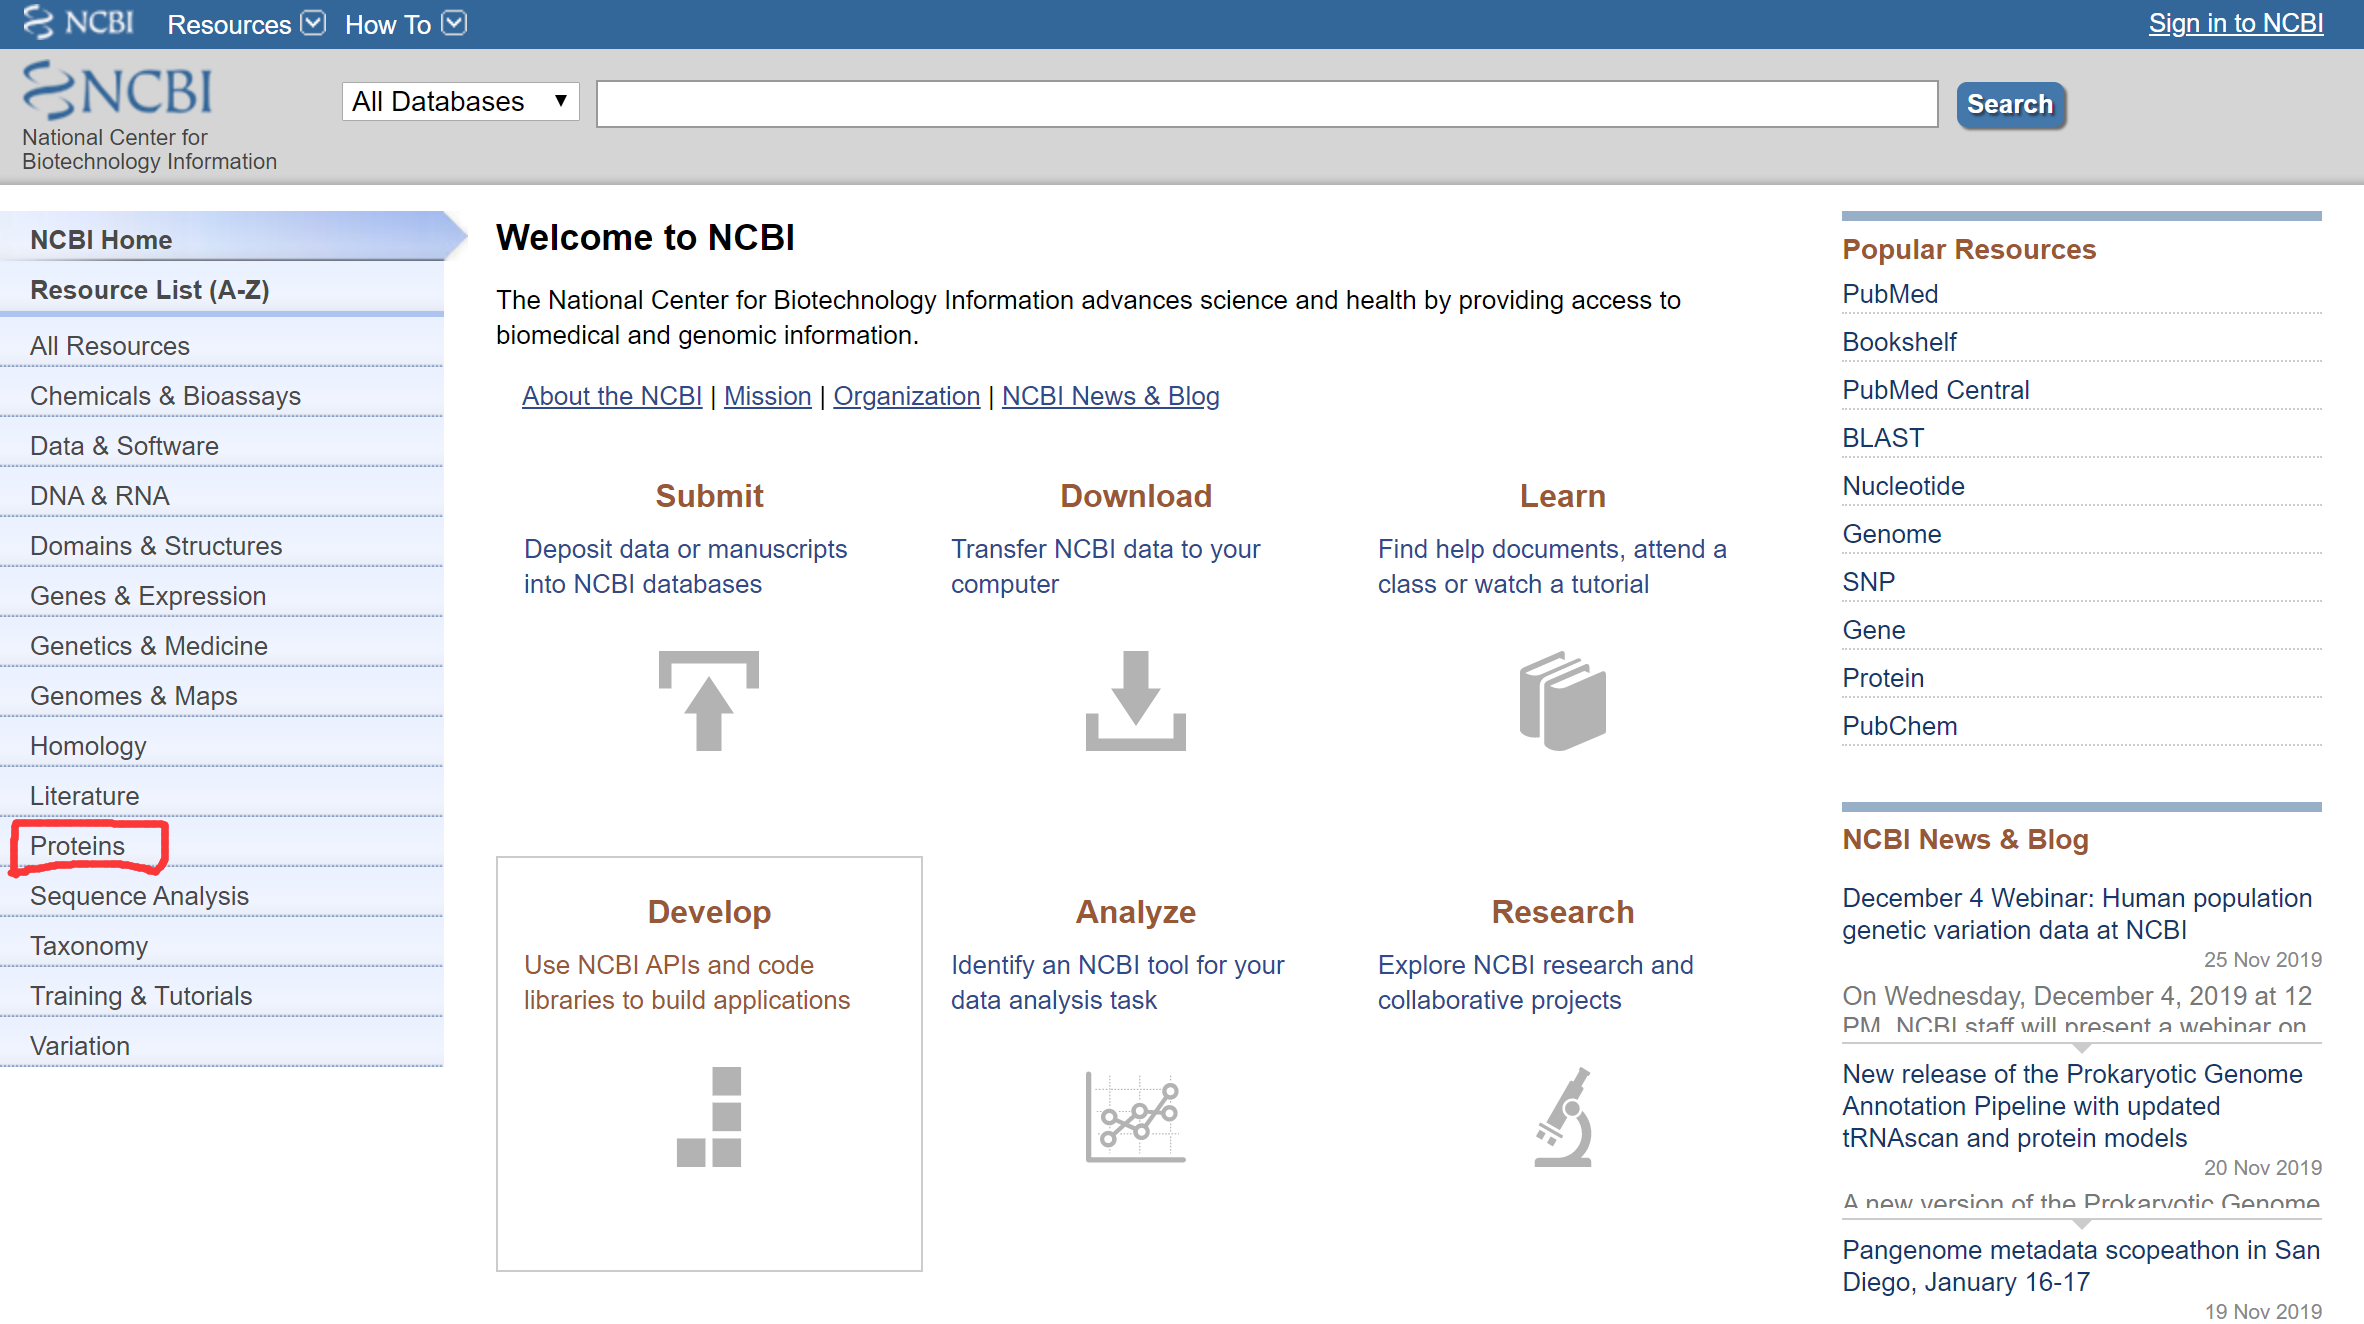
Task: Click the NCBI logo in top bar
Action: click(x=80, y=22)
